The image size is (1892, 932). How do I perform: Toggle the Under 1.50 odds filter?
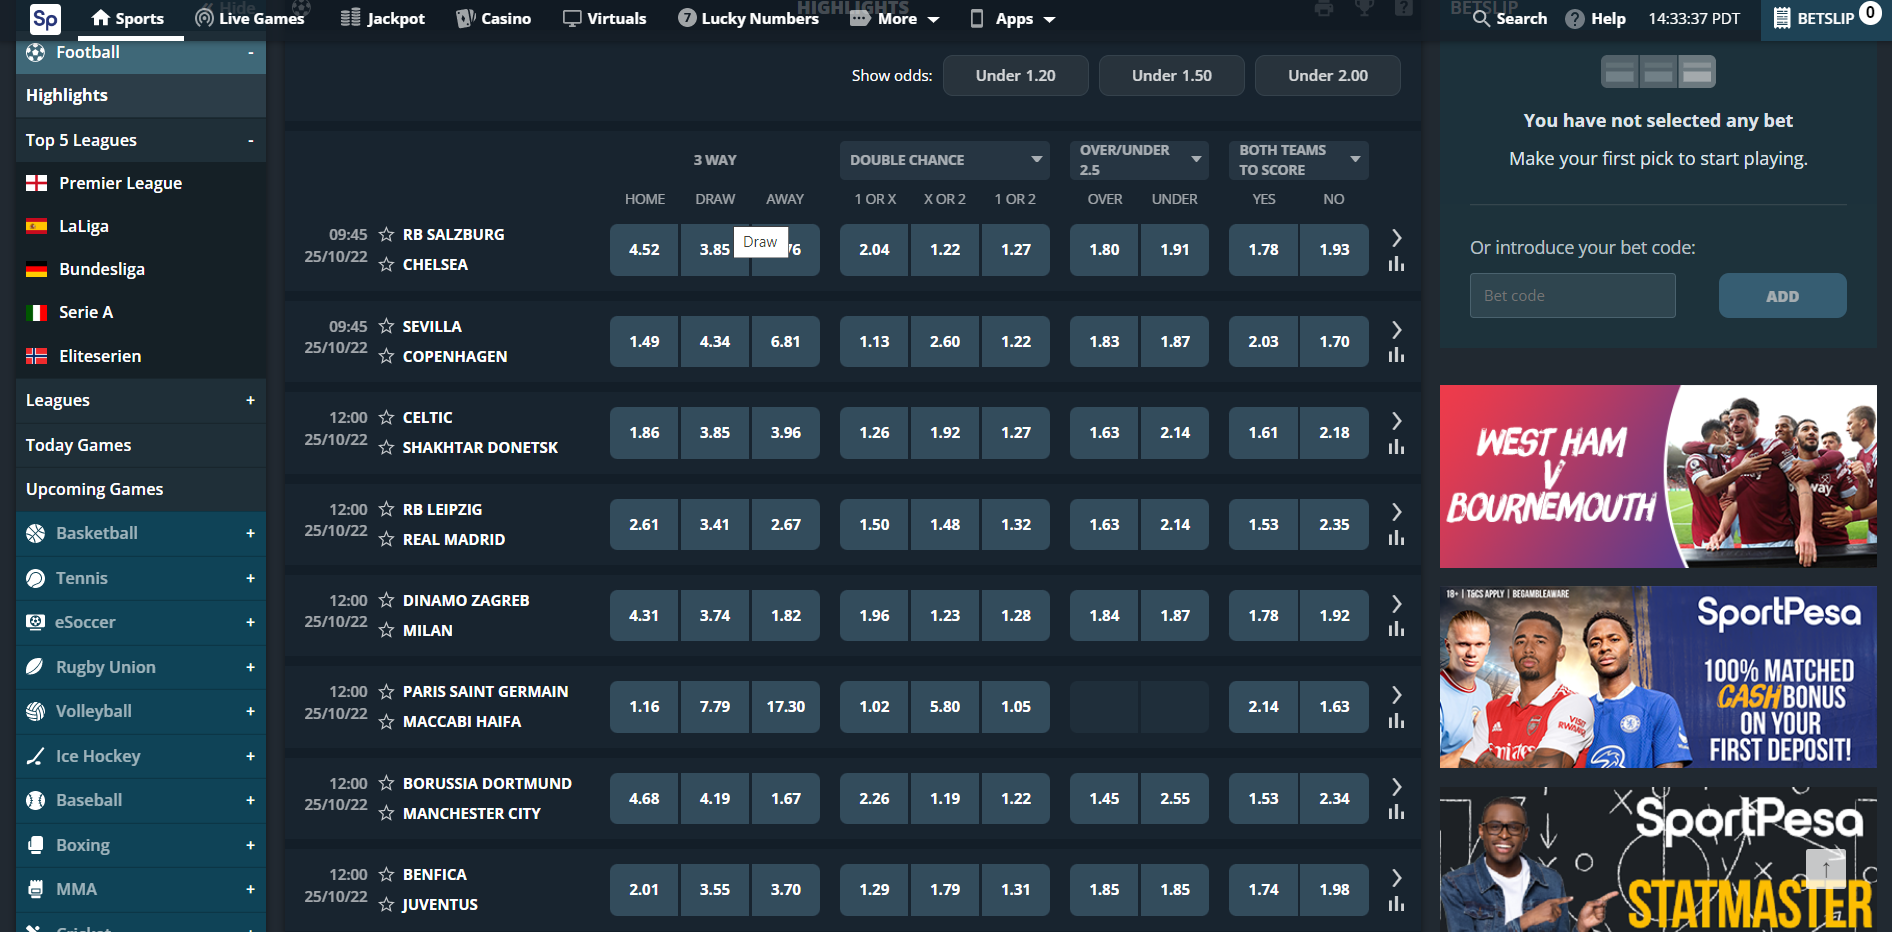tap(1171, 76)
